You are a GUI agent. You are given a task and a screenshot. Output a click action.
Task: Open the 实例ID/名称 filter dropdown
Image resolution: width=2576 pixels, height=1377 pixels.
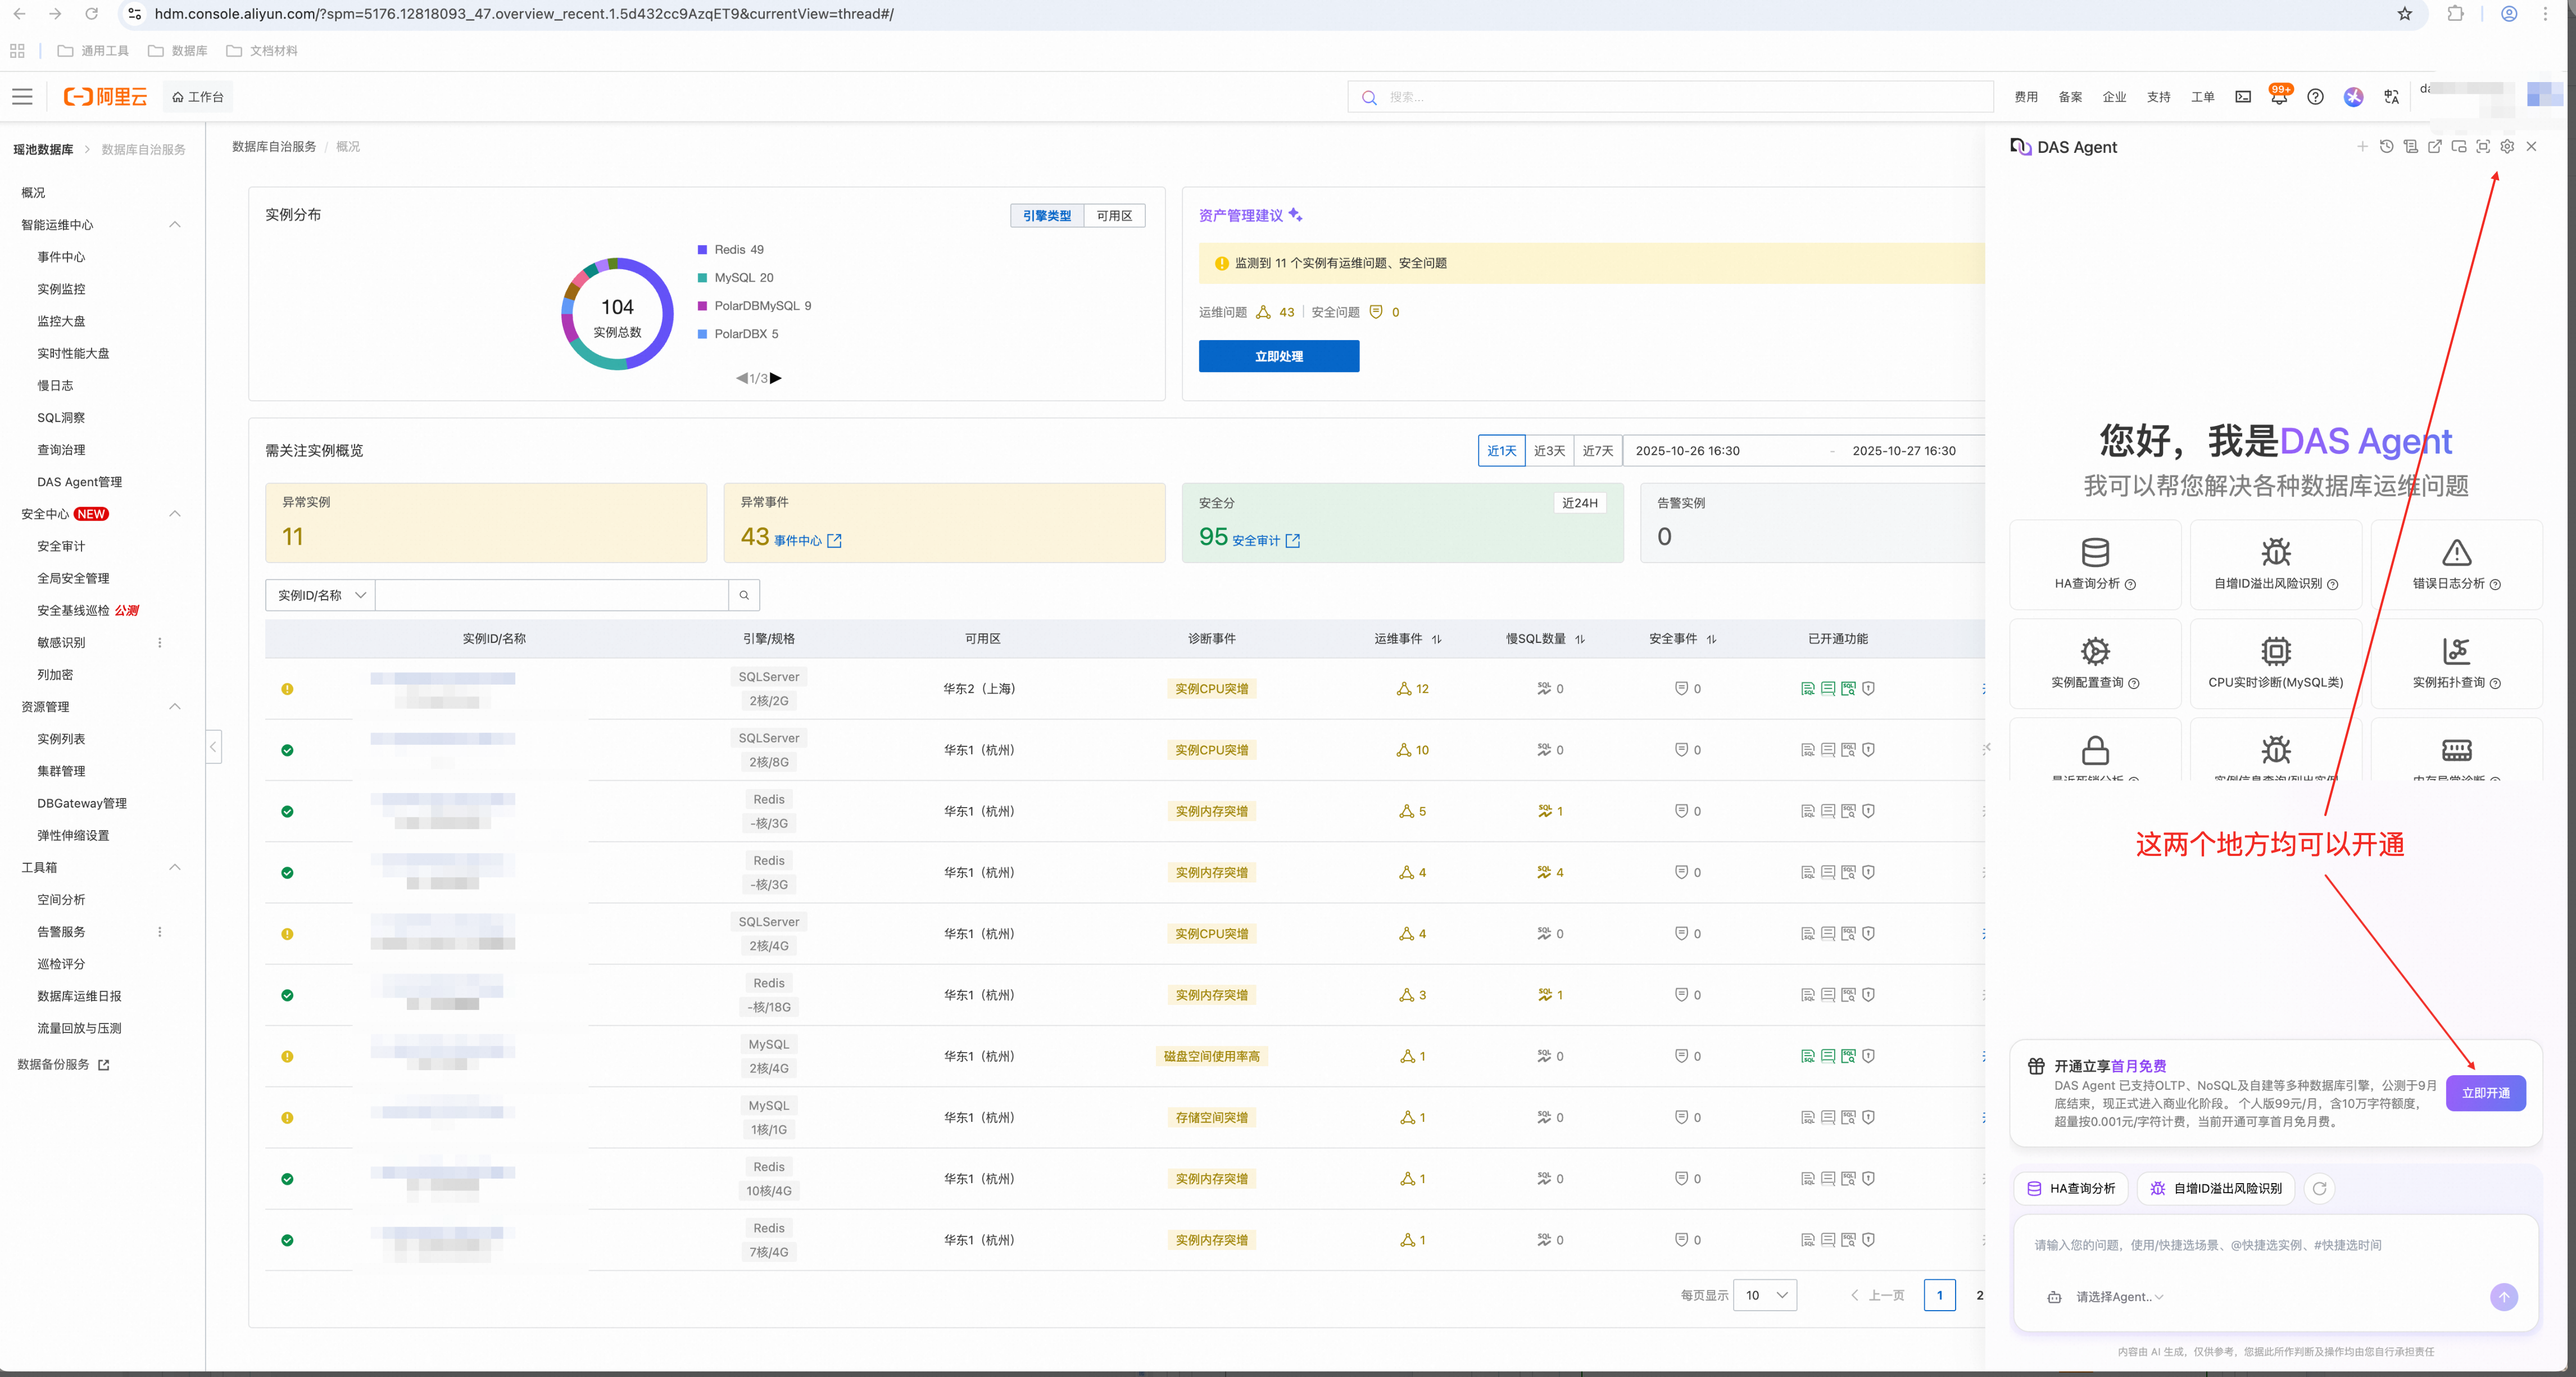[x=320, y=595]
